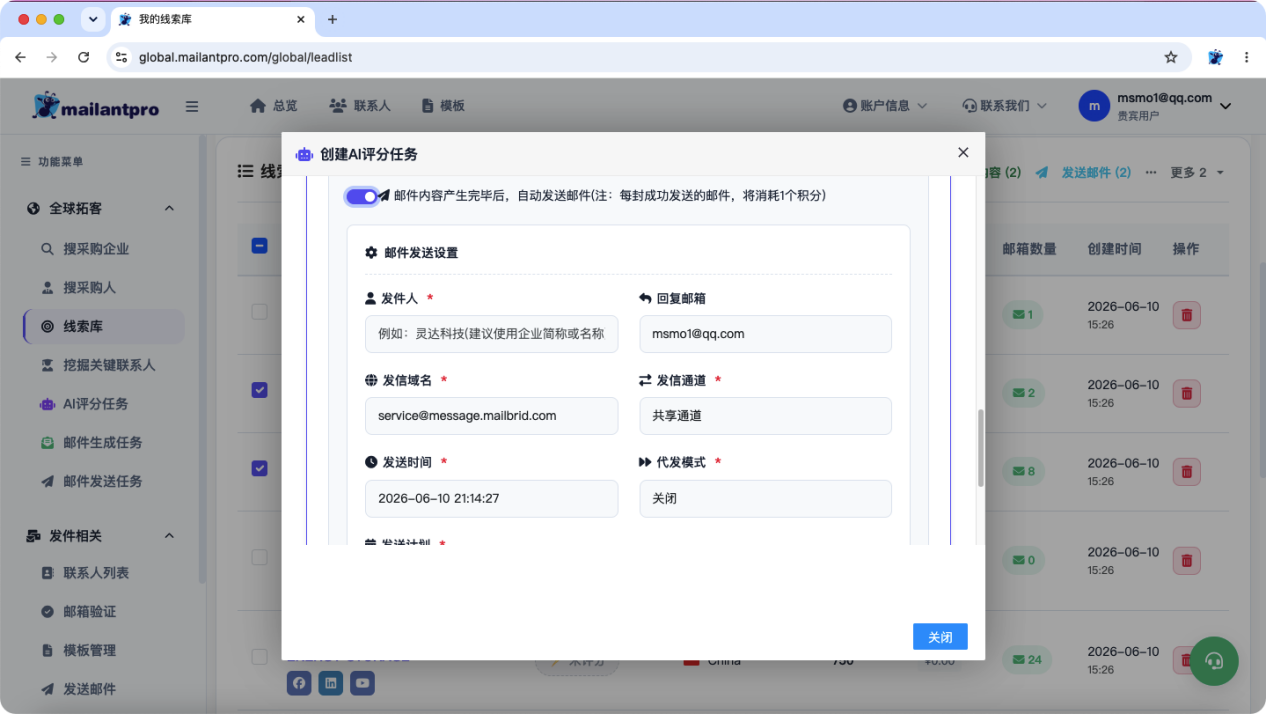Click the 发件人 input field
The height and width of the screenshot is (714, 1266).
491,334
